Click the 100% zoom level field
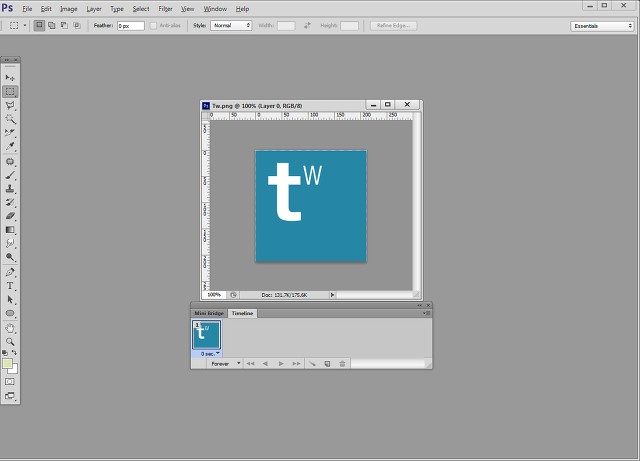 click(214, 295)
